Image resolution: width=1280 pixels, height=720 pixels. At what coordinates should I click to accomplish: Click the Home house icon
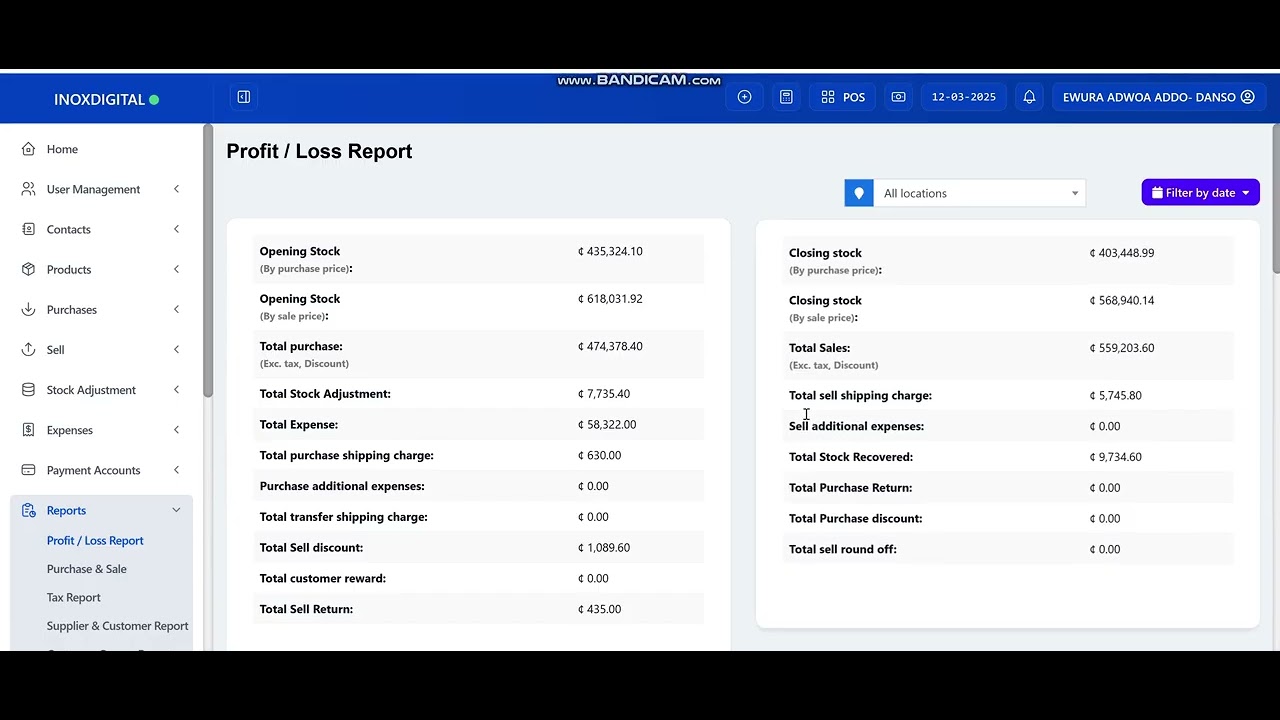(28, 149)
